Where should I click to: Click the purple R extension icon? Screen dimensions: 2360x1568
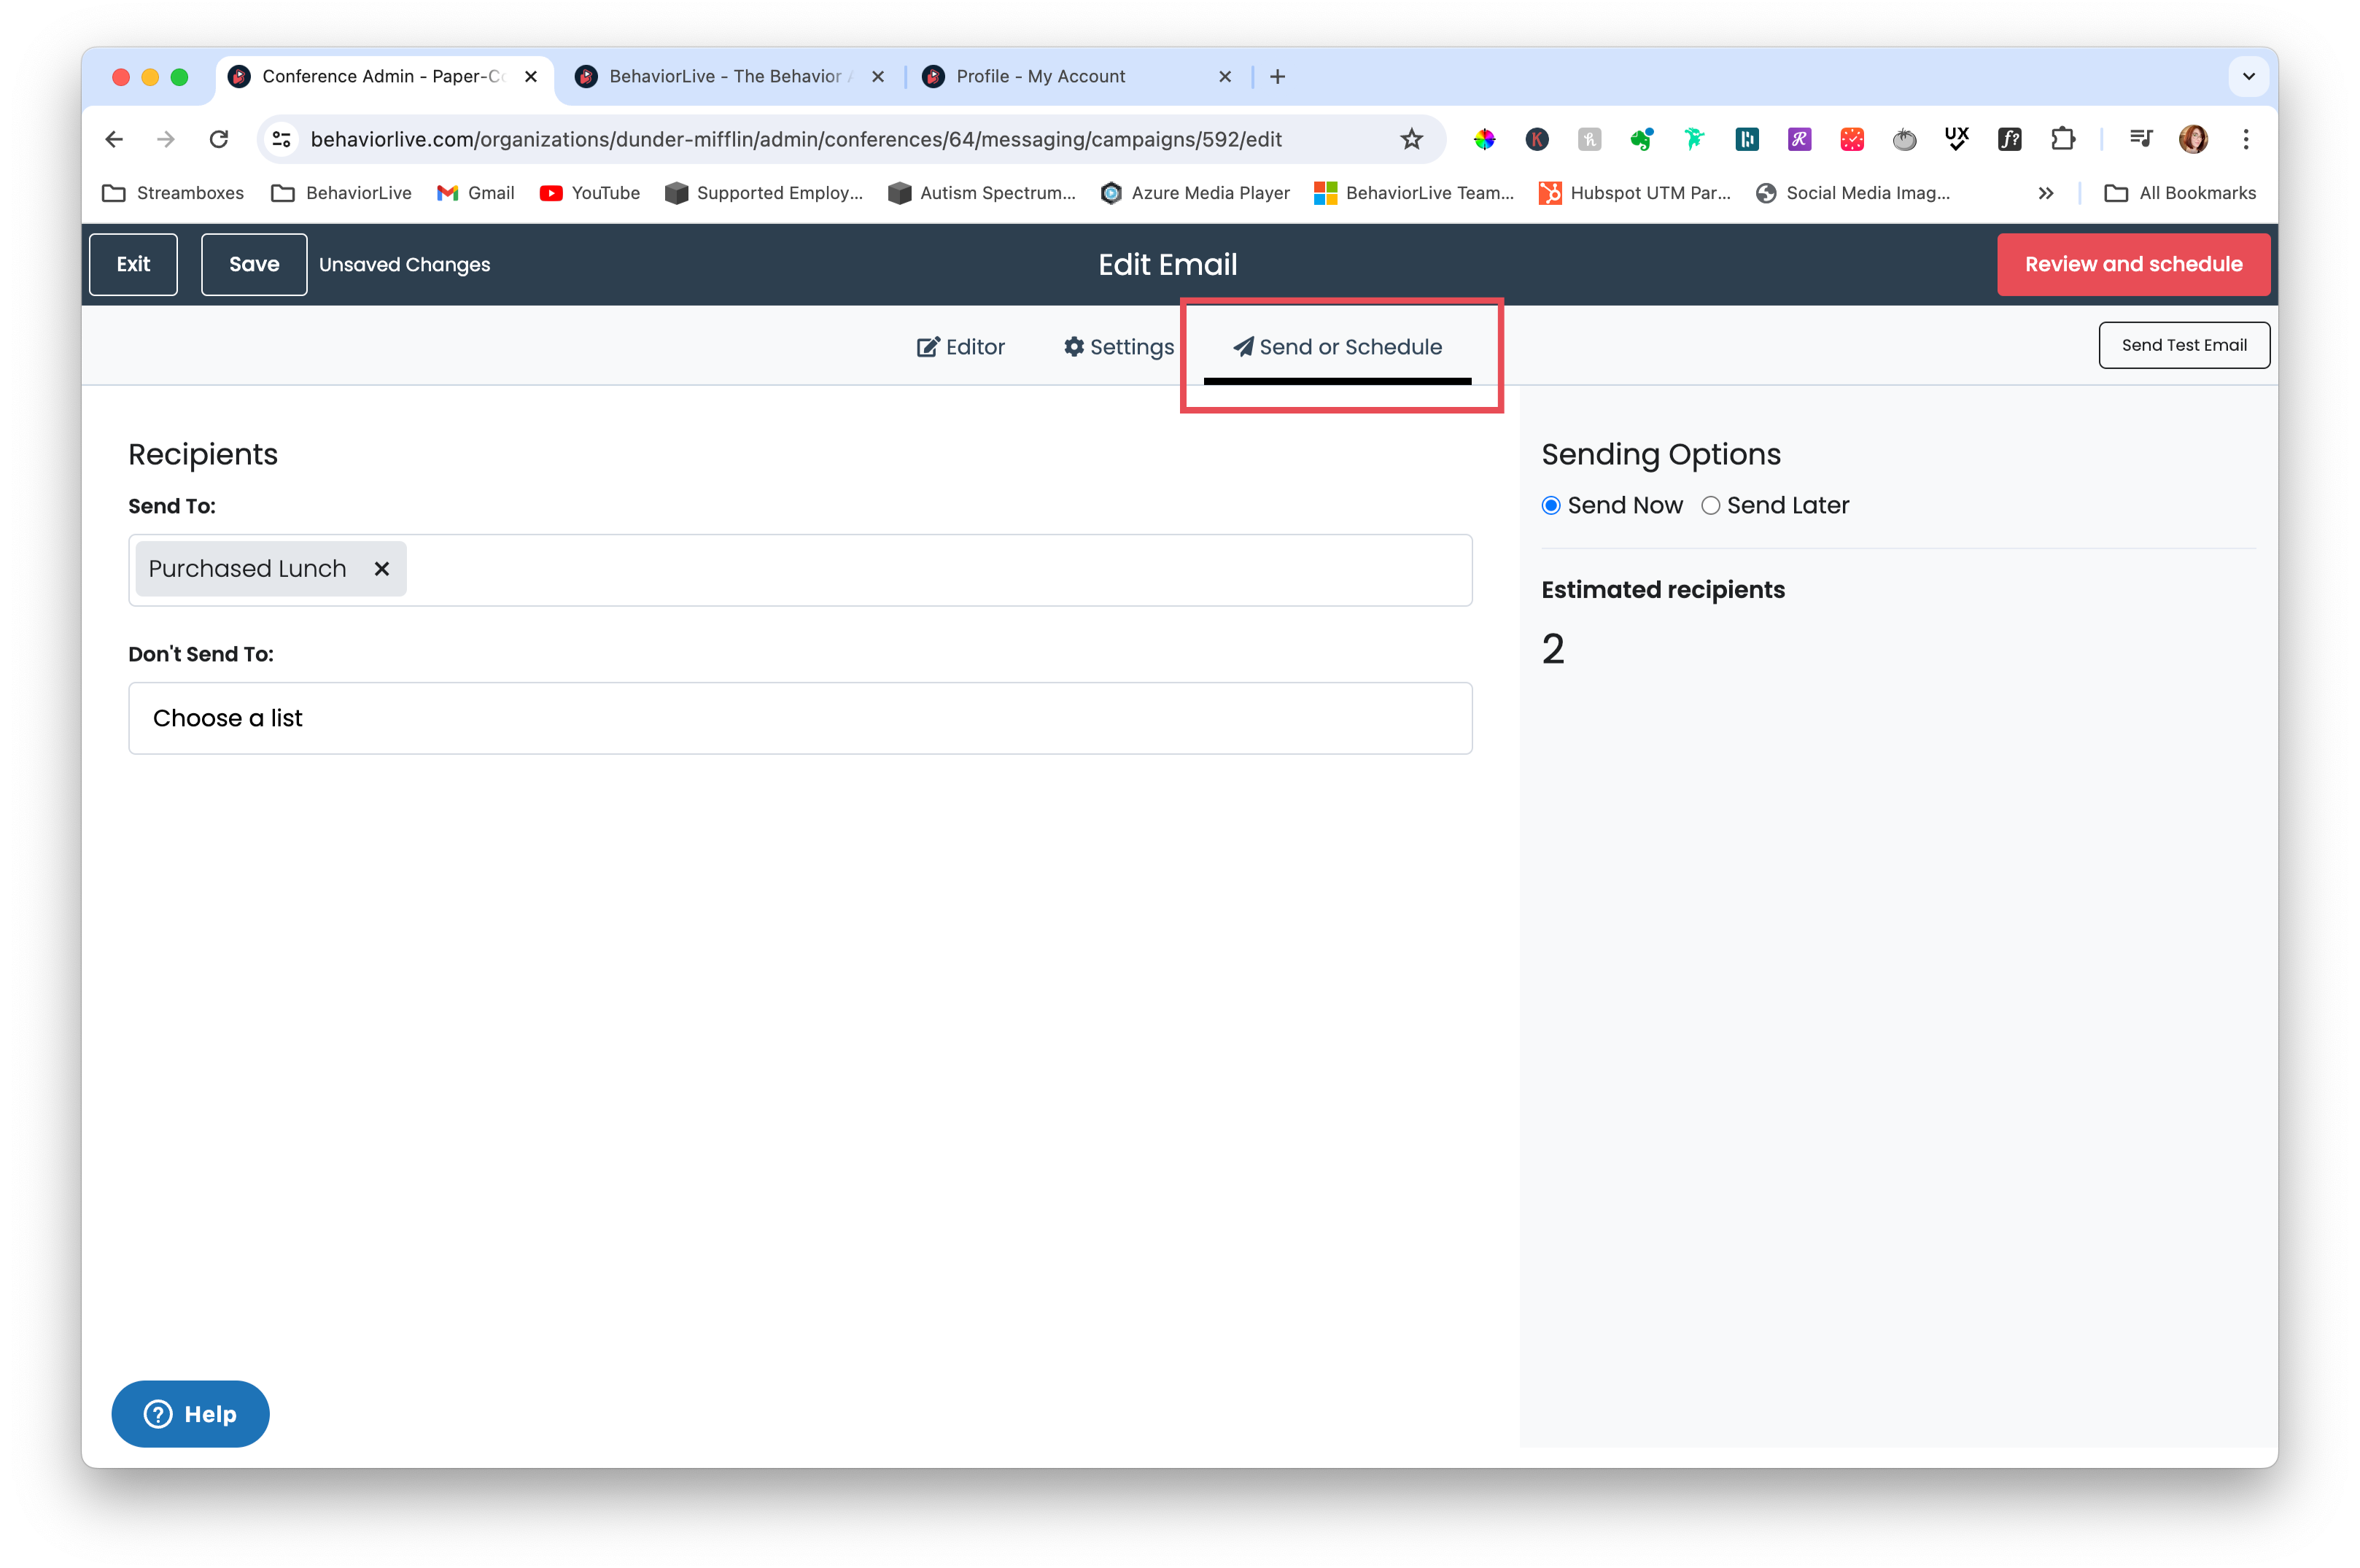[1799, 139]
